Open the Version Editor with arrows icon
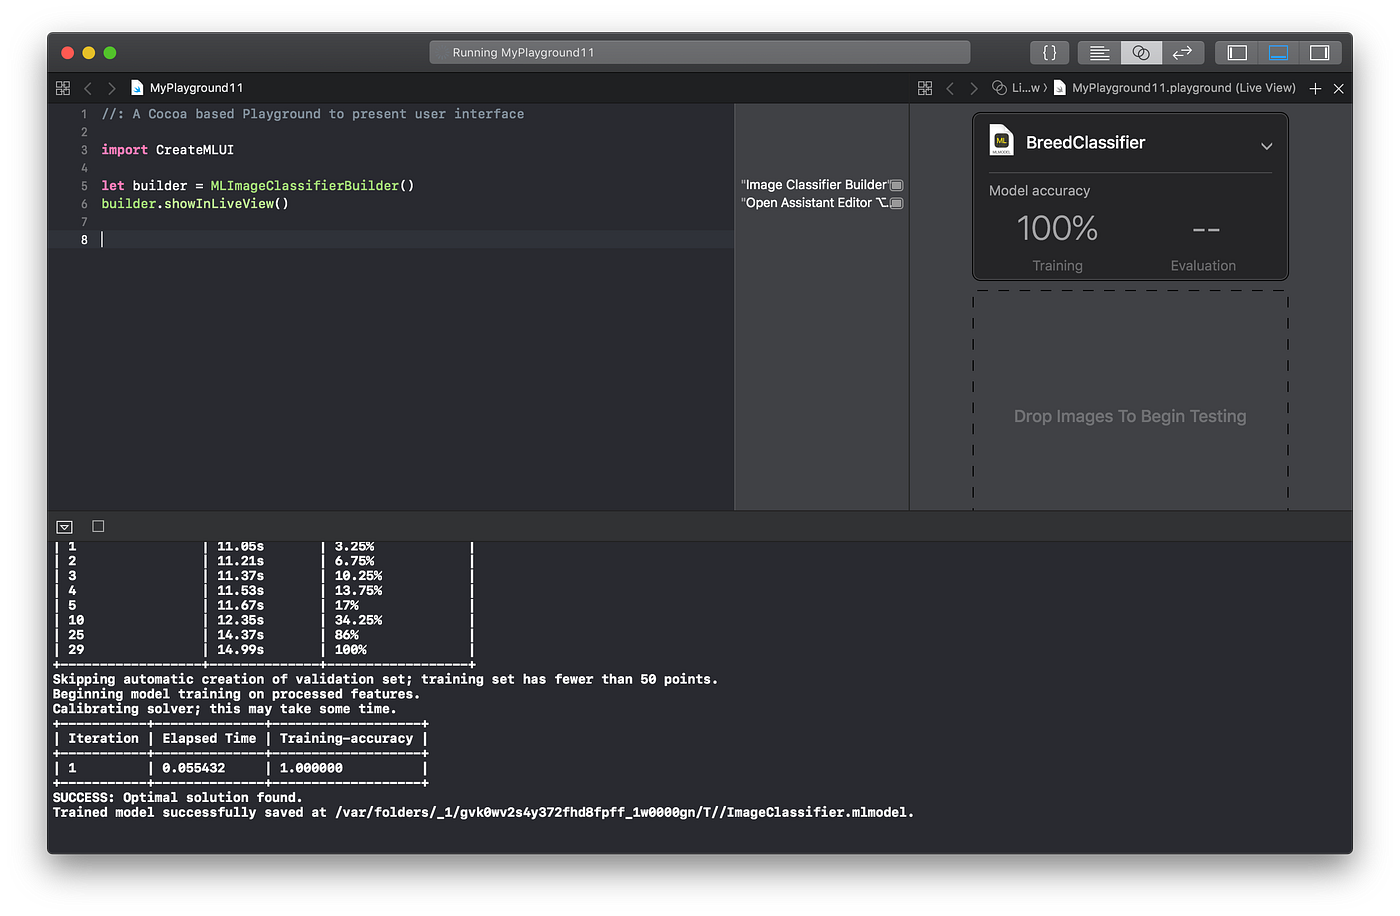This screenshot has width=1400, height=916. click(x=1182, y=52)
